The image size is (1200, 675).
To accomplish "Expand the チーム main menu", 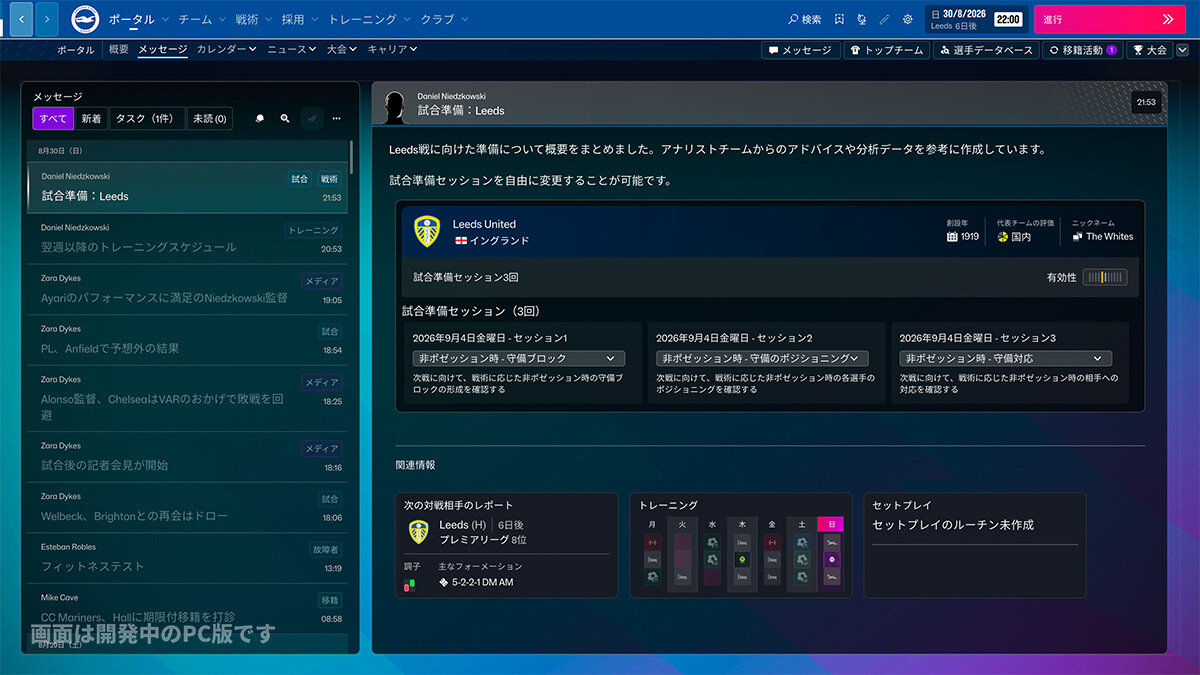I will (x=201, y=19).
